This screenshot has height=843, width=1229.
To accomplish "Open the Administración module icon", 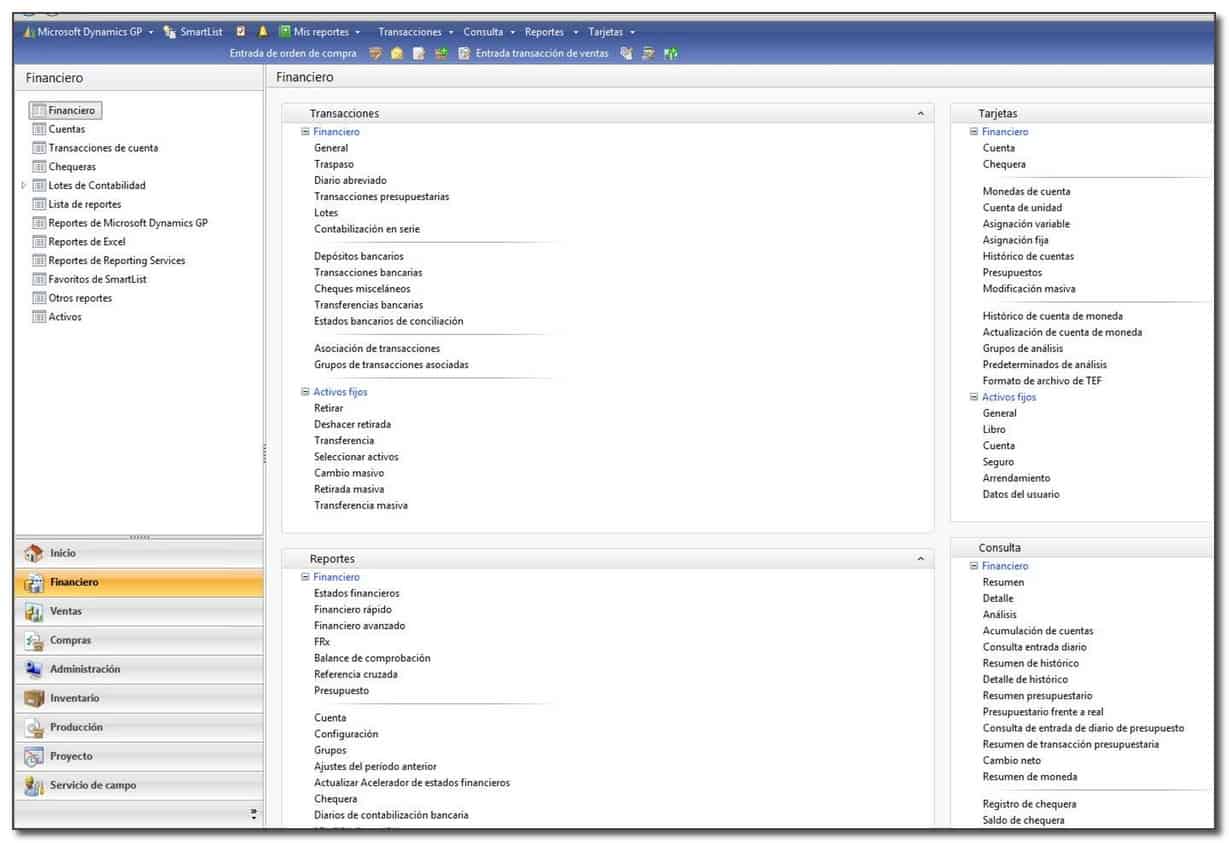I will coord(33,669).
